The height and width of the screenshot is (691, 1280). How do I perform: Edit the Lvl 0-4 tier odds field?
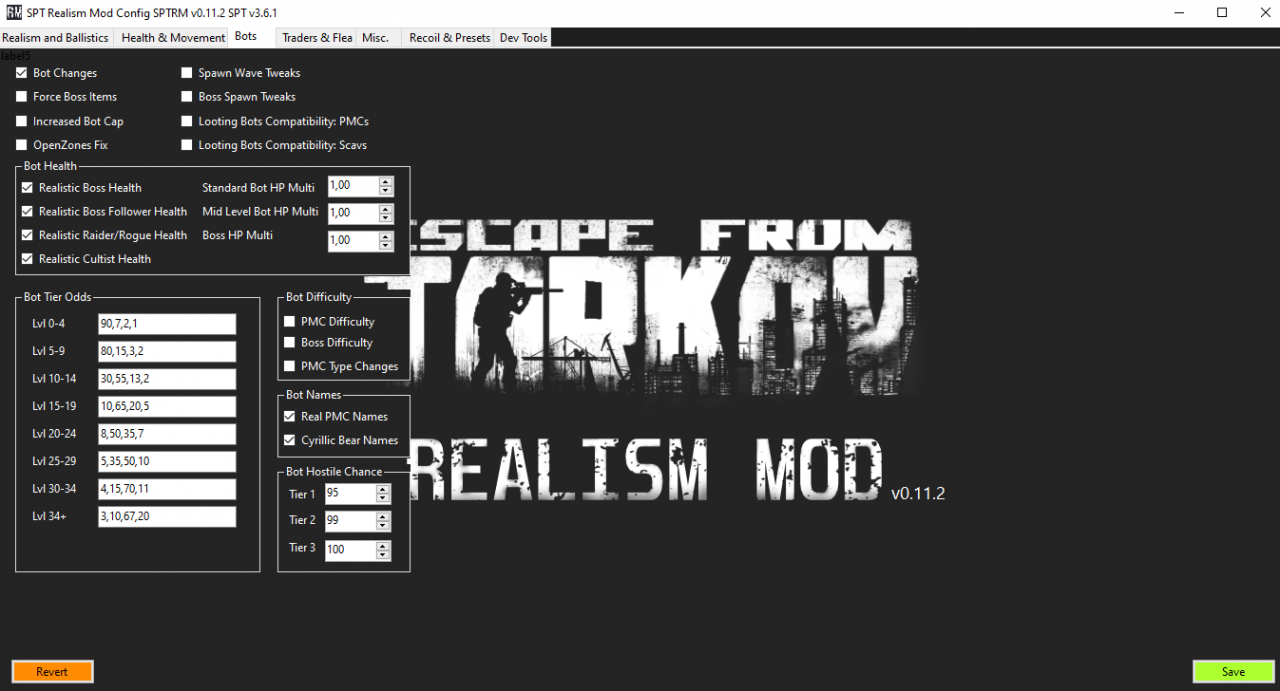click(167, 324)
